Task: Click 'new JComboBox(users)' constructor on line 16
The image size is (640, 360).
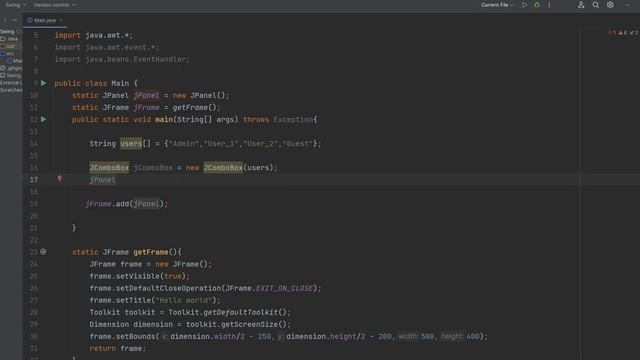Action: (231, 168)
